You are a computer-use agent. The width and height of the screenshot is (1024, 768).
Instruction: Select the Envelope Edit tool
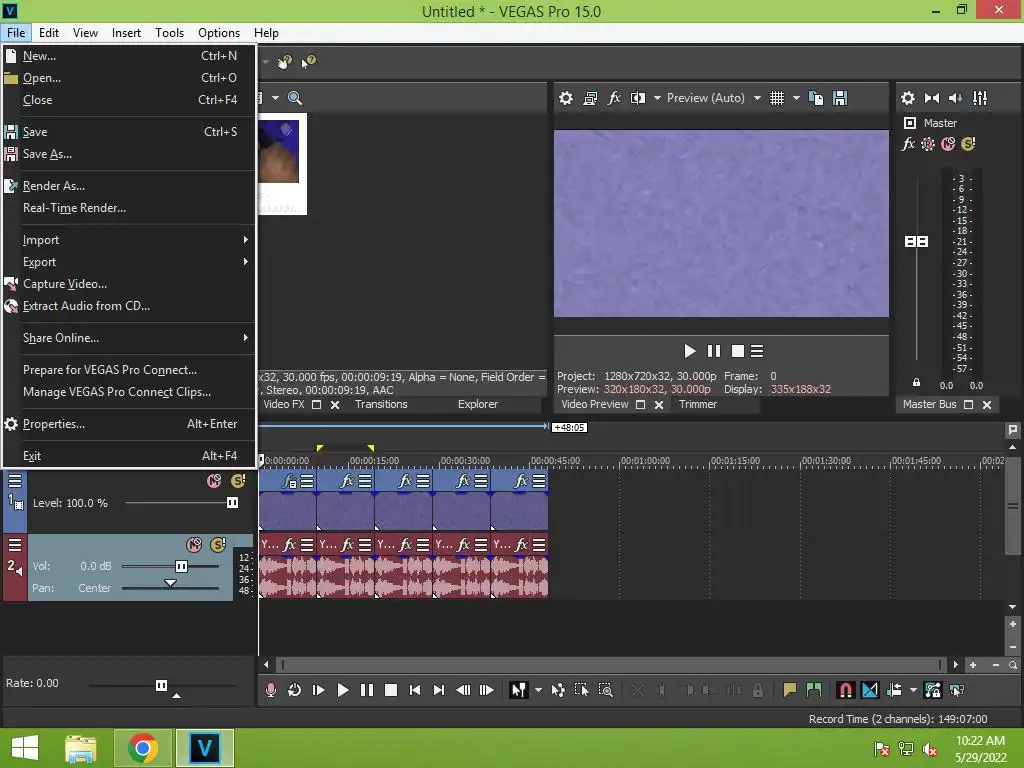pos(558,690)
